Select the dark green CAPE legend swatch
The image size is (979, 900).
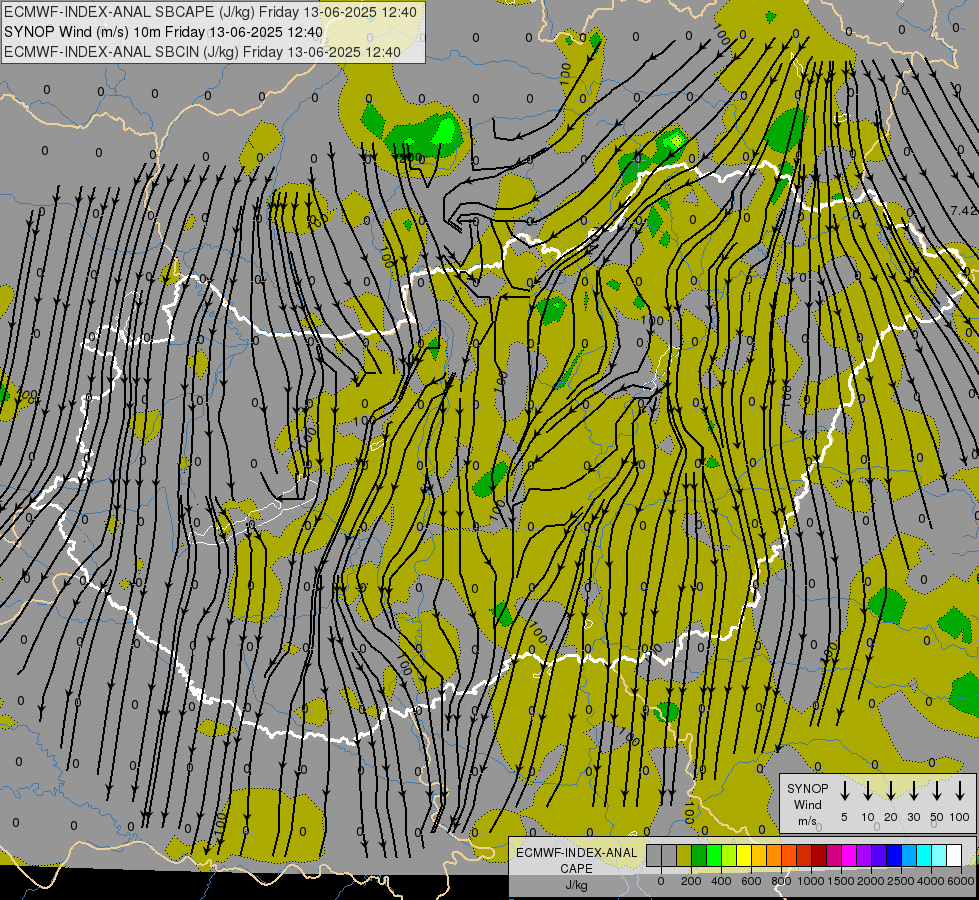(x=699, y=855)
